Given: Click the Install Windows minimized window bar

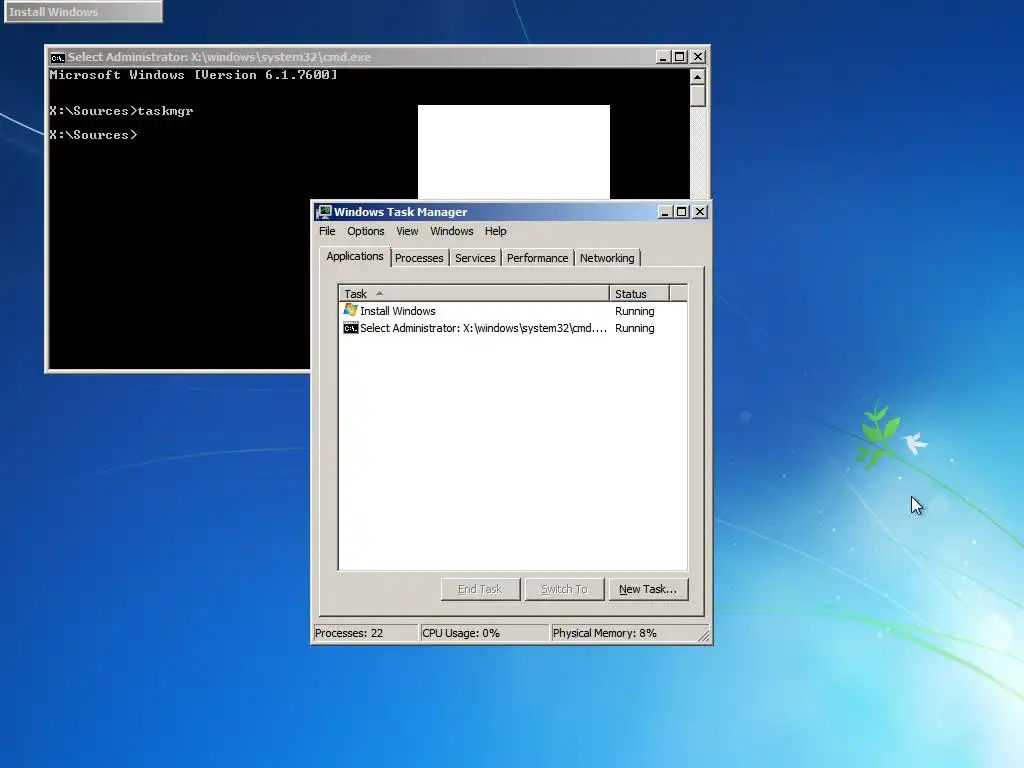Looking at the screenshot, I should [x=84, y=12].
